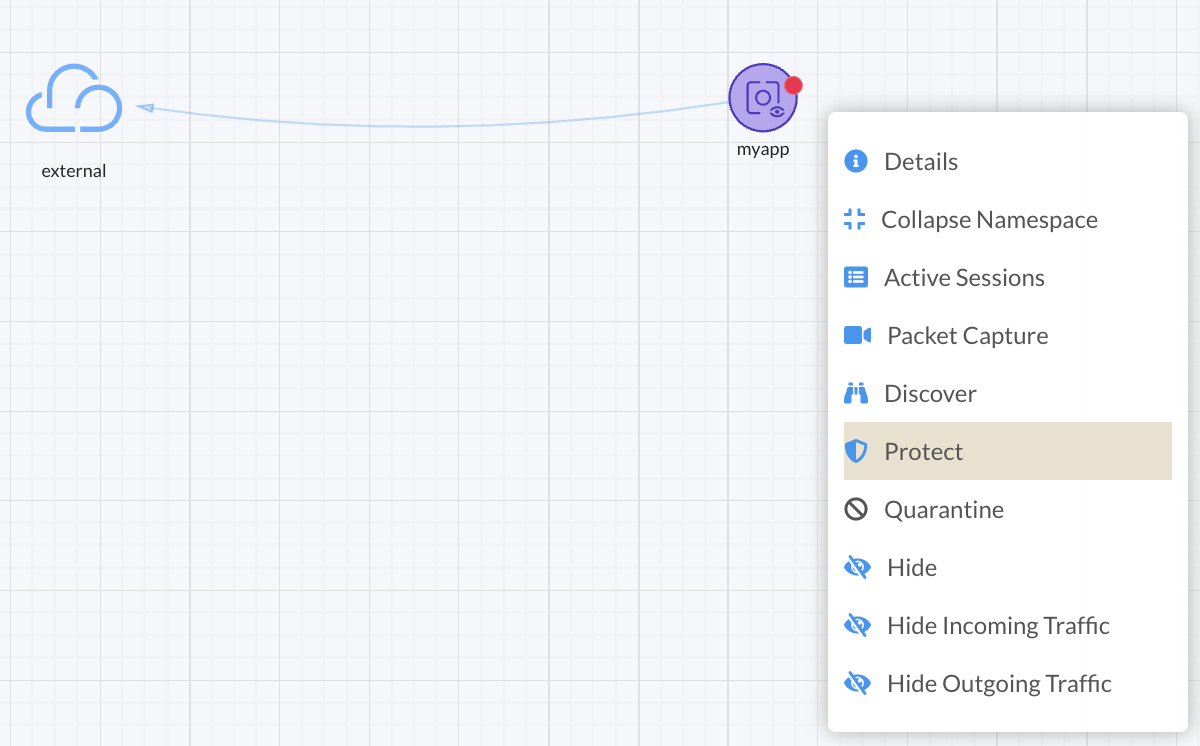
Task: Click the list icon next to Active Sessions
Action: tap(856, 277)
